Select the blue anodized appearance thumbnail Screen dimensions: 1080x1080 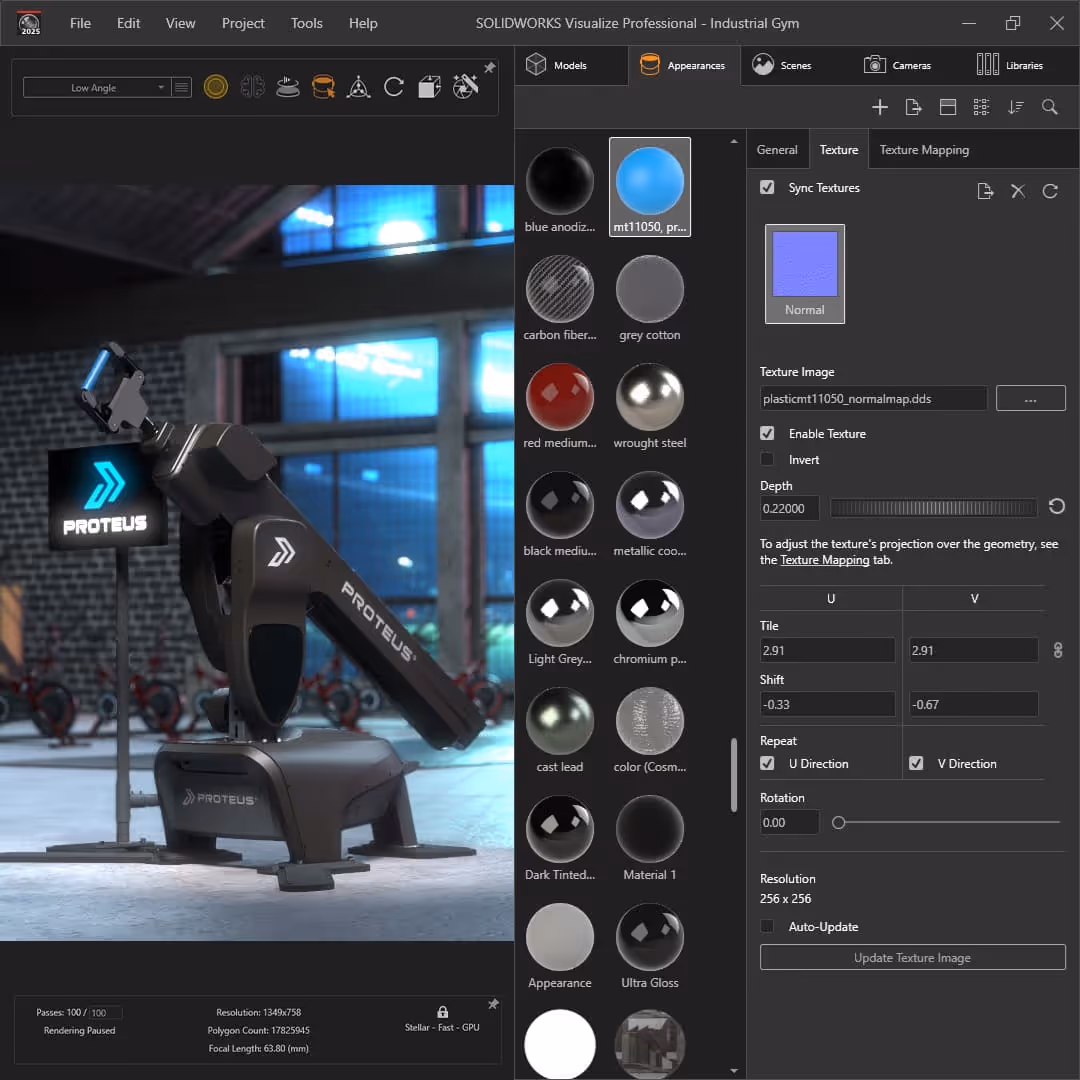(x=559, y=189)
